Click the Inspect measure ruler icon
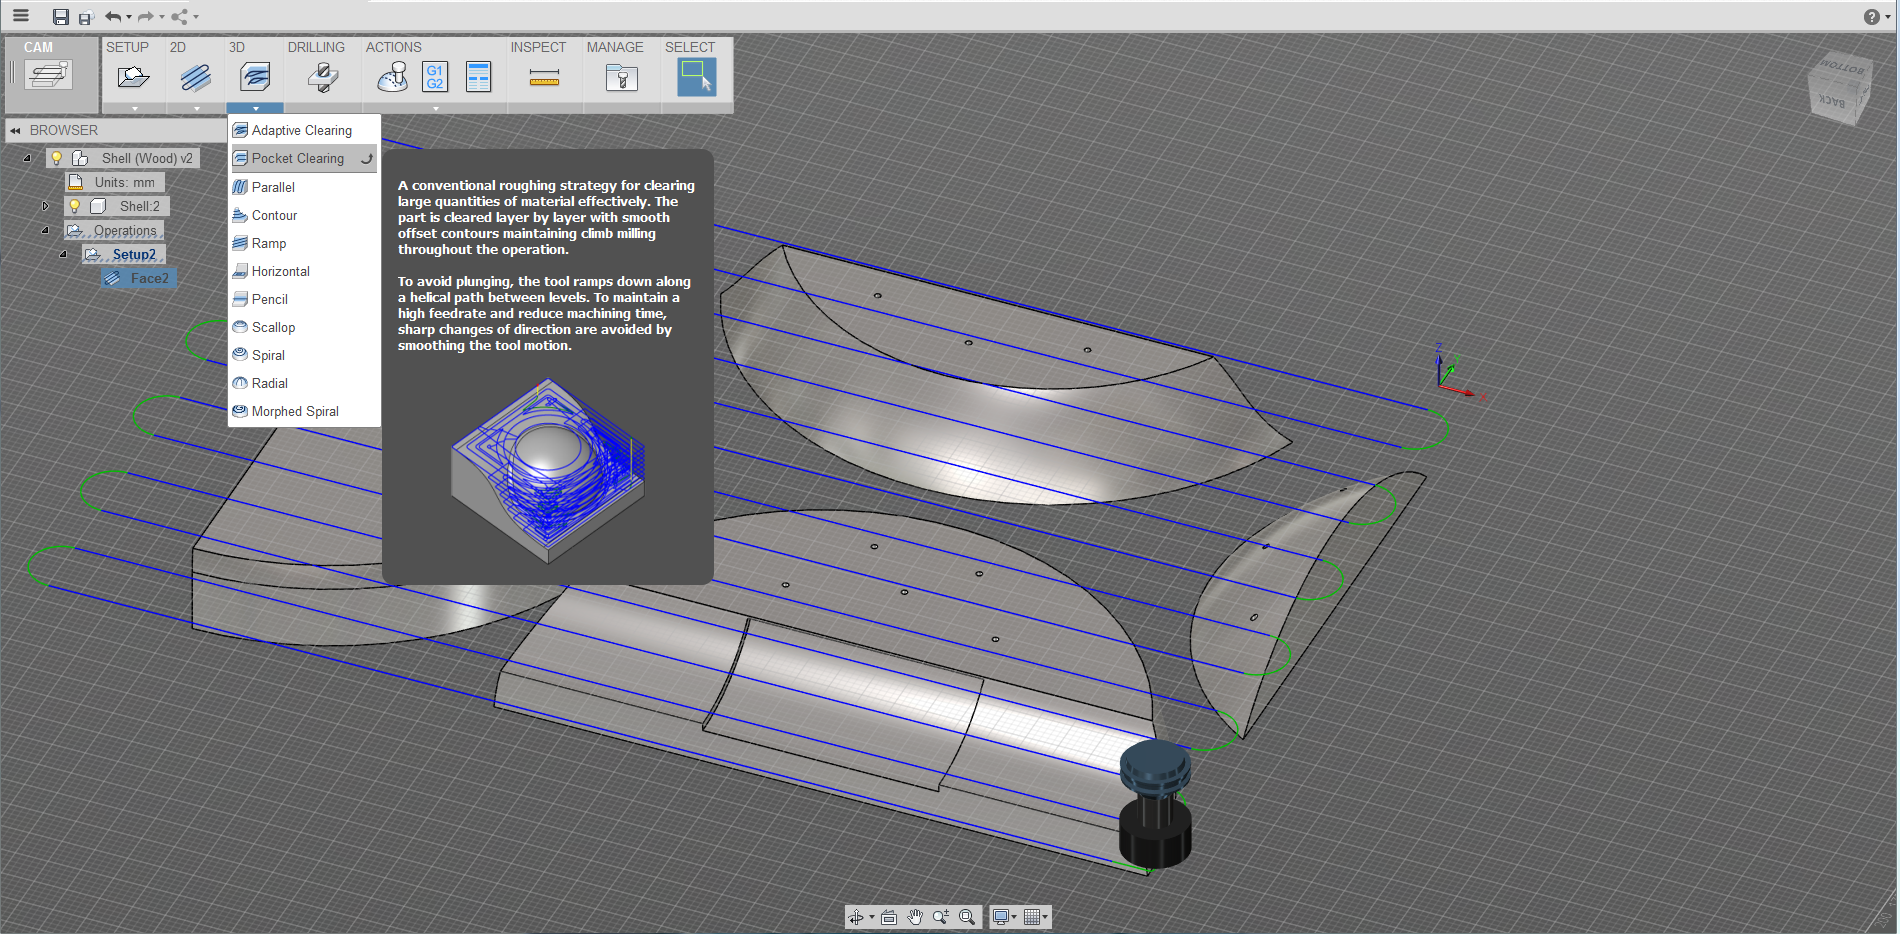Image resolution: width=1900 pixels, height=934 pixels. click(544, 77)
